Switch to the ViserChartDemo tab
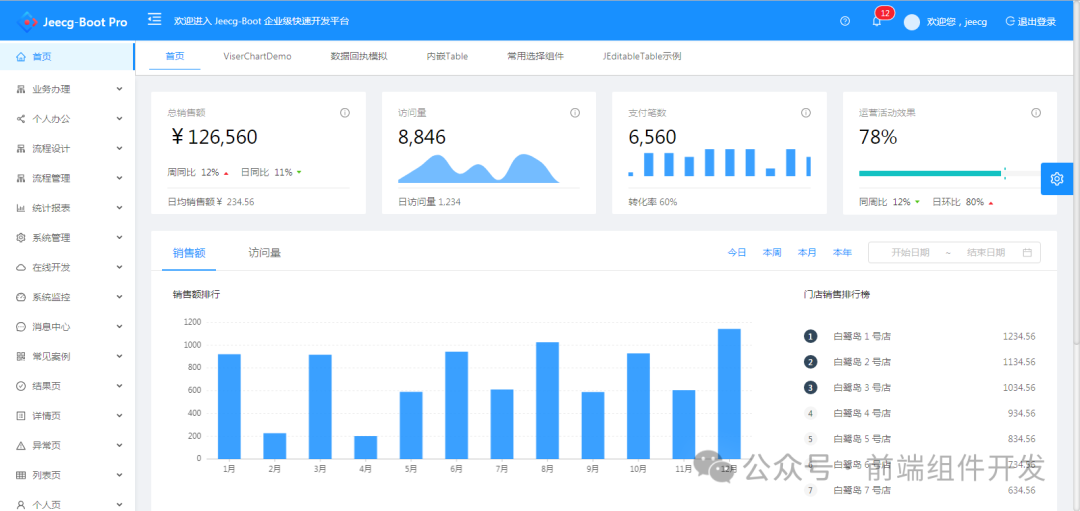 click(257, 56)
